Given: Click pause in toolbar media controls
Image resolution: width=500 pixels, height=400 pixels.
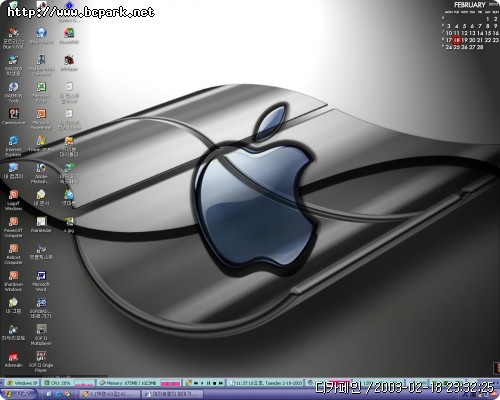Looking at the screenshot, I should tap(208, 383).
